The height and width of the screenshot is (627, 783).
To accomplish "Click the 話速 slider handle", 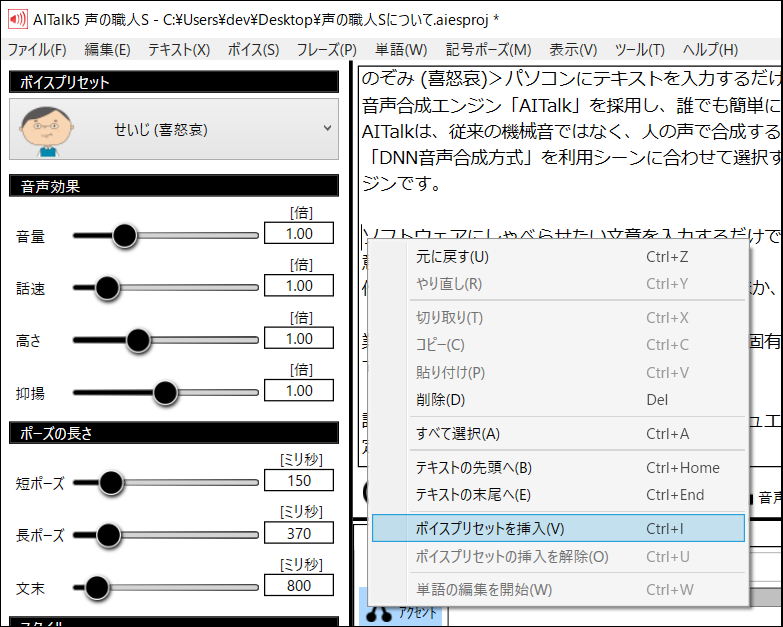I will point(107,288).
